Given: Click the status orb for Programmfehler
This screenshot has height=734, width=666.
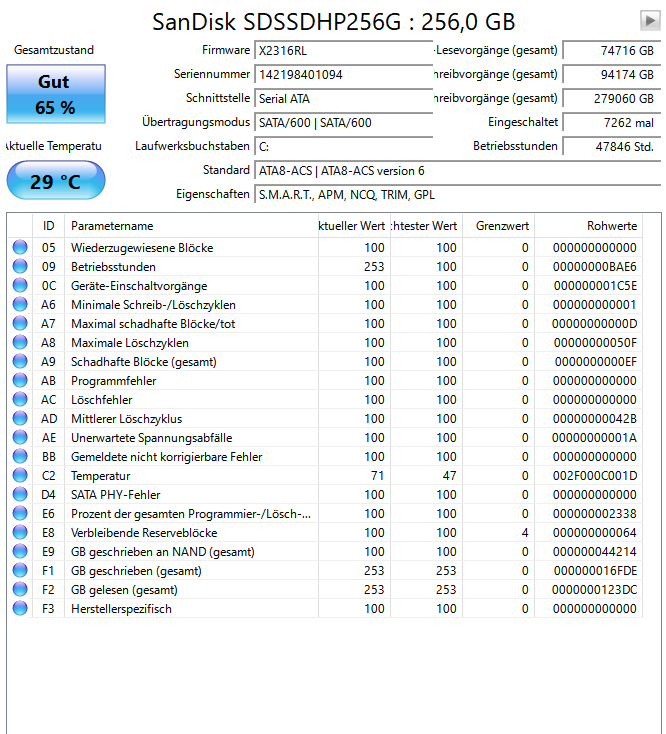Looking at the screenshot, I should pyautogui.click(x=20, y=380).
